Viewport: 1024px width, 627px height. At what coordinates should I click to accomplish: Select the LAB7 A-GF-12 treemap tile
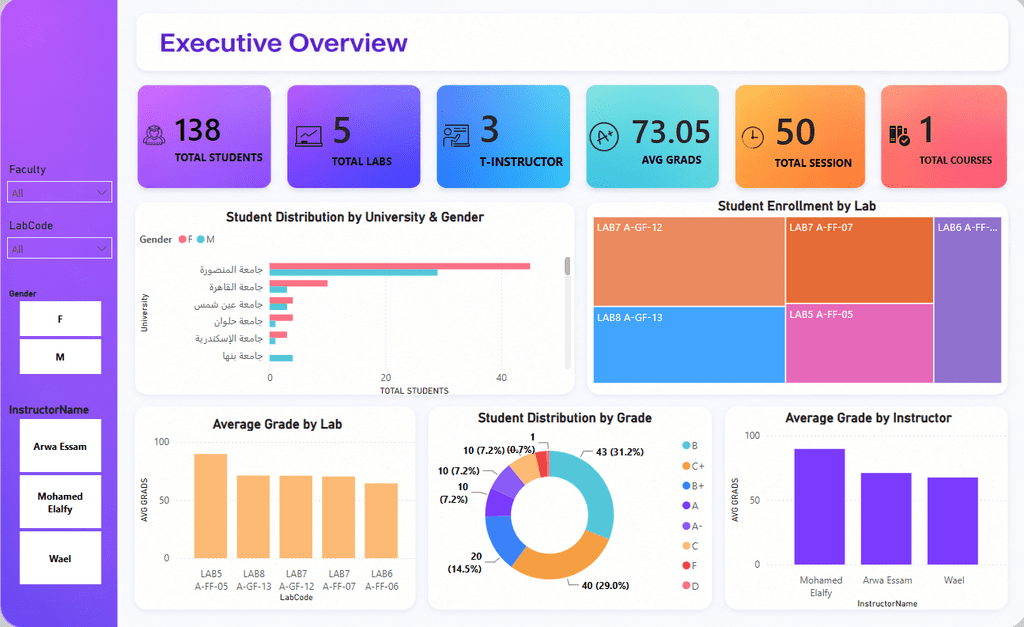[689, 262]
